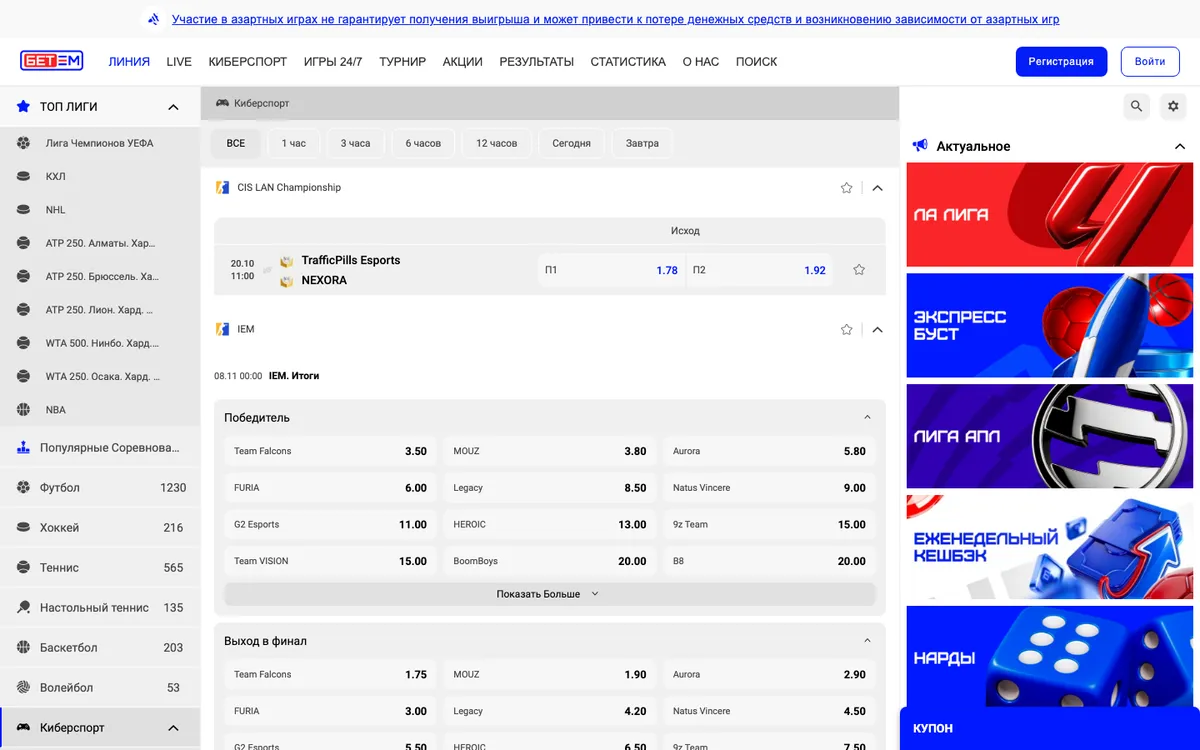Collapse the Актуальное panel
Image resolution: width=1200 pixels, height=750 pixels.
1180,146
